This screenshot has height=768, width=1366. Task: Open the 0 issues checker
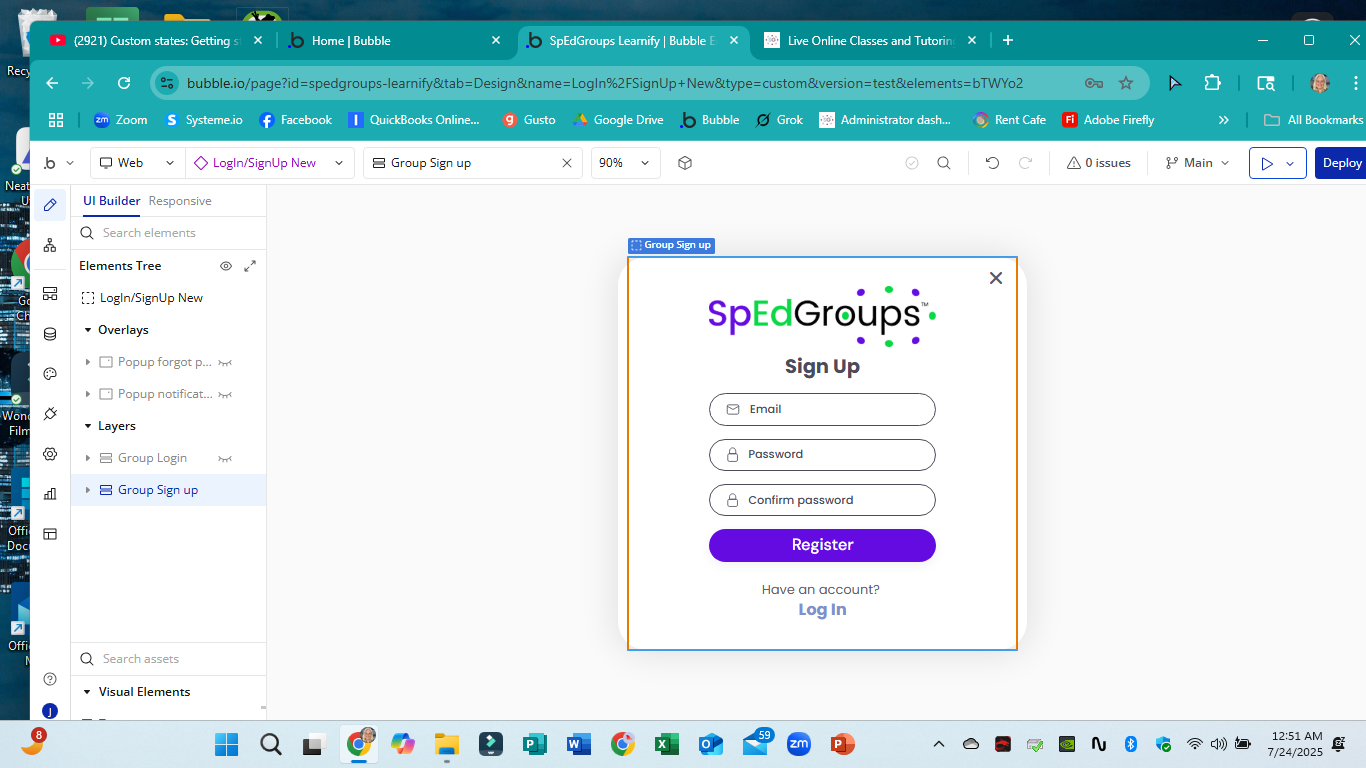click(1098, 163)
